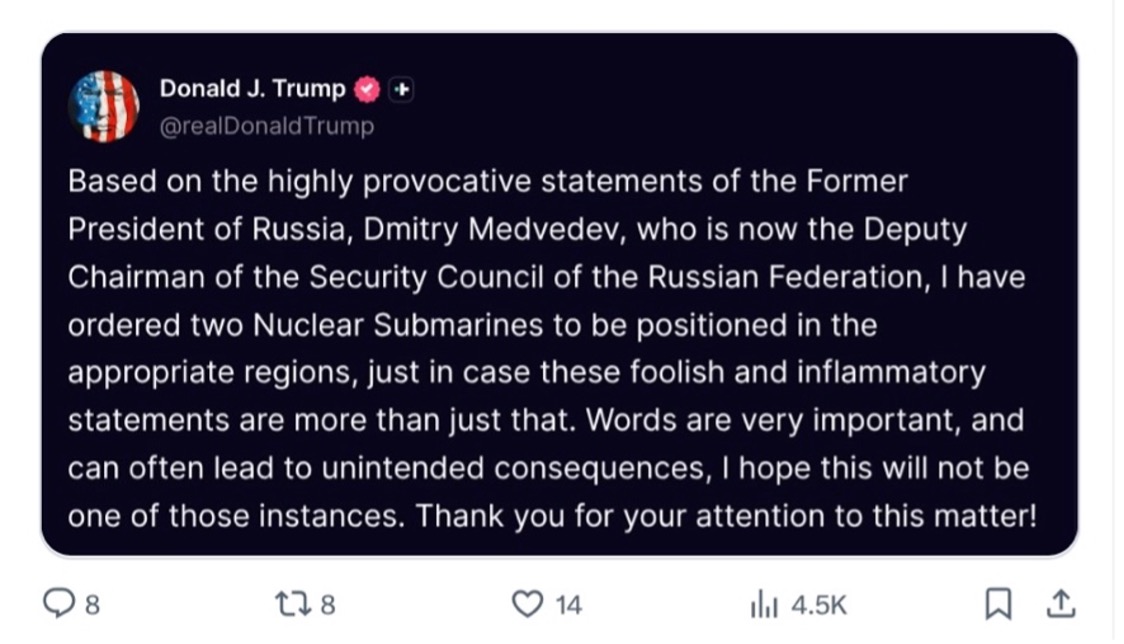This screenshot has width=1124, height=644.
Task: Click the reply count 8 next to bubble
Action: [92, 604]
